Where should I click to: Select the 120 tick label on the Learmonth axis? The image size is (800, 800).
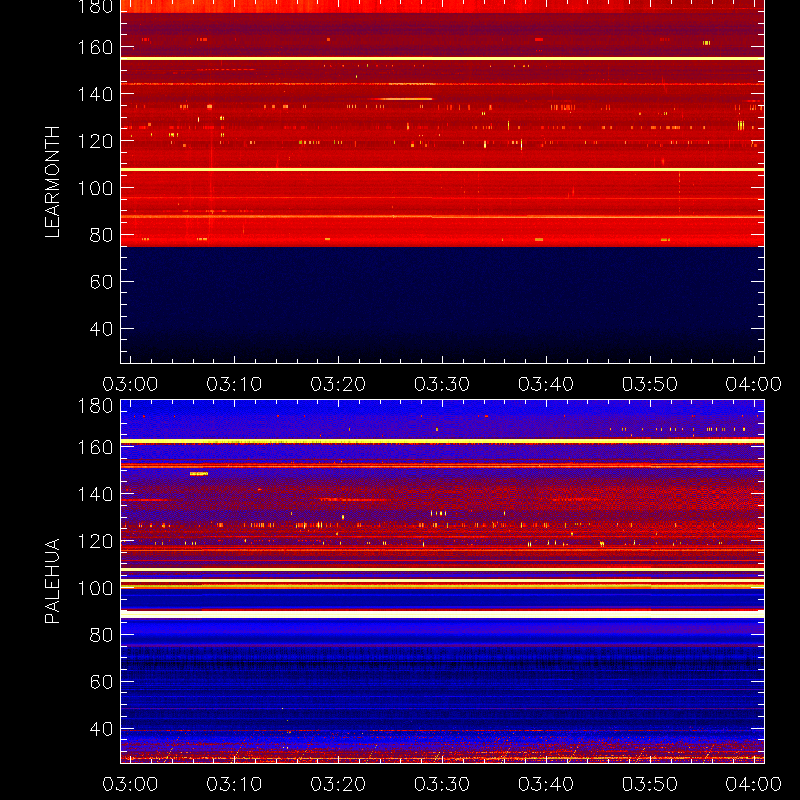pyautogui.click(x=95, y=141)
